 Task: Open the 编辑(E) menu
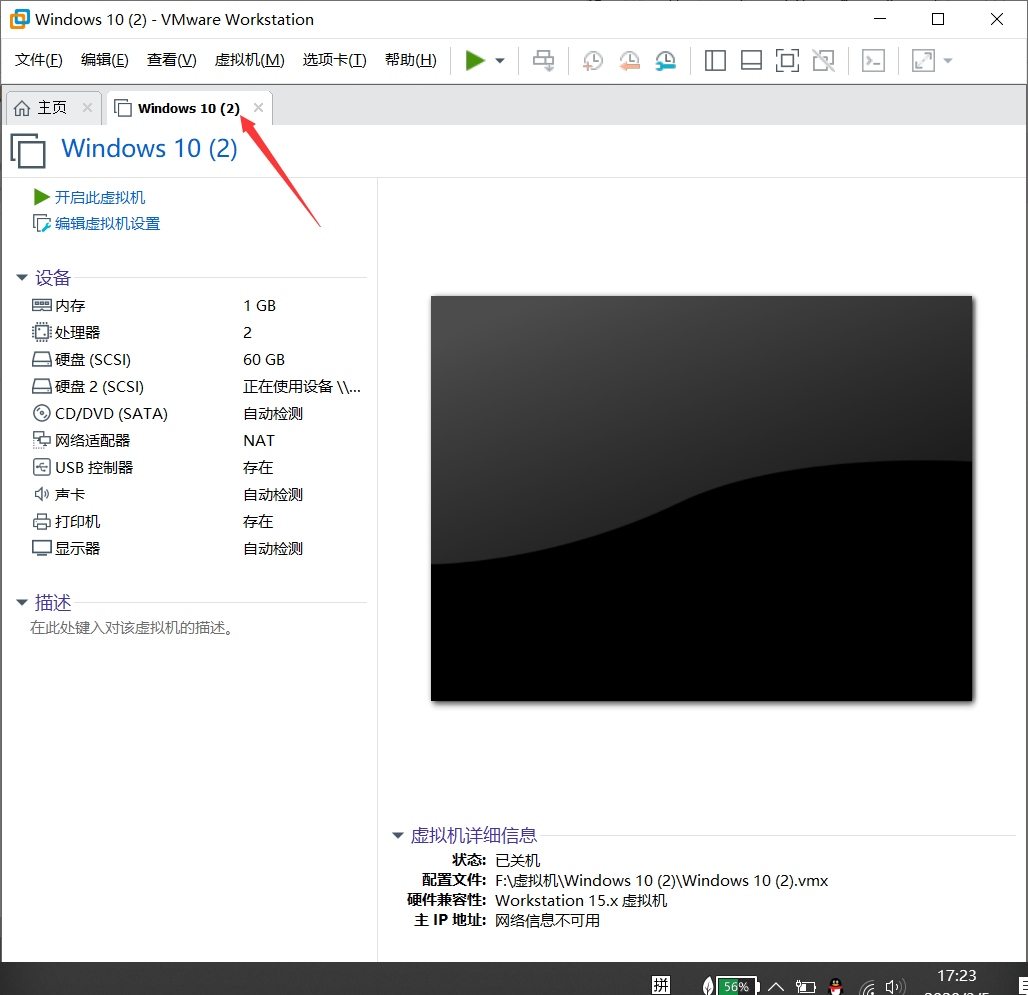point(105,60)
